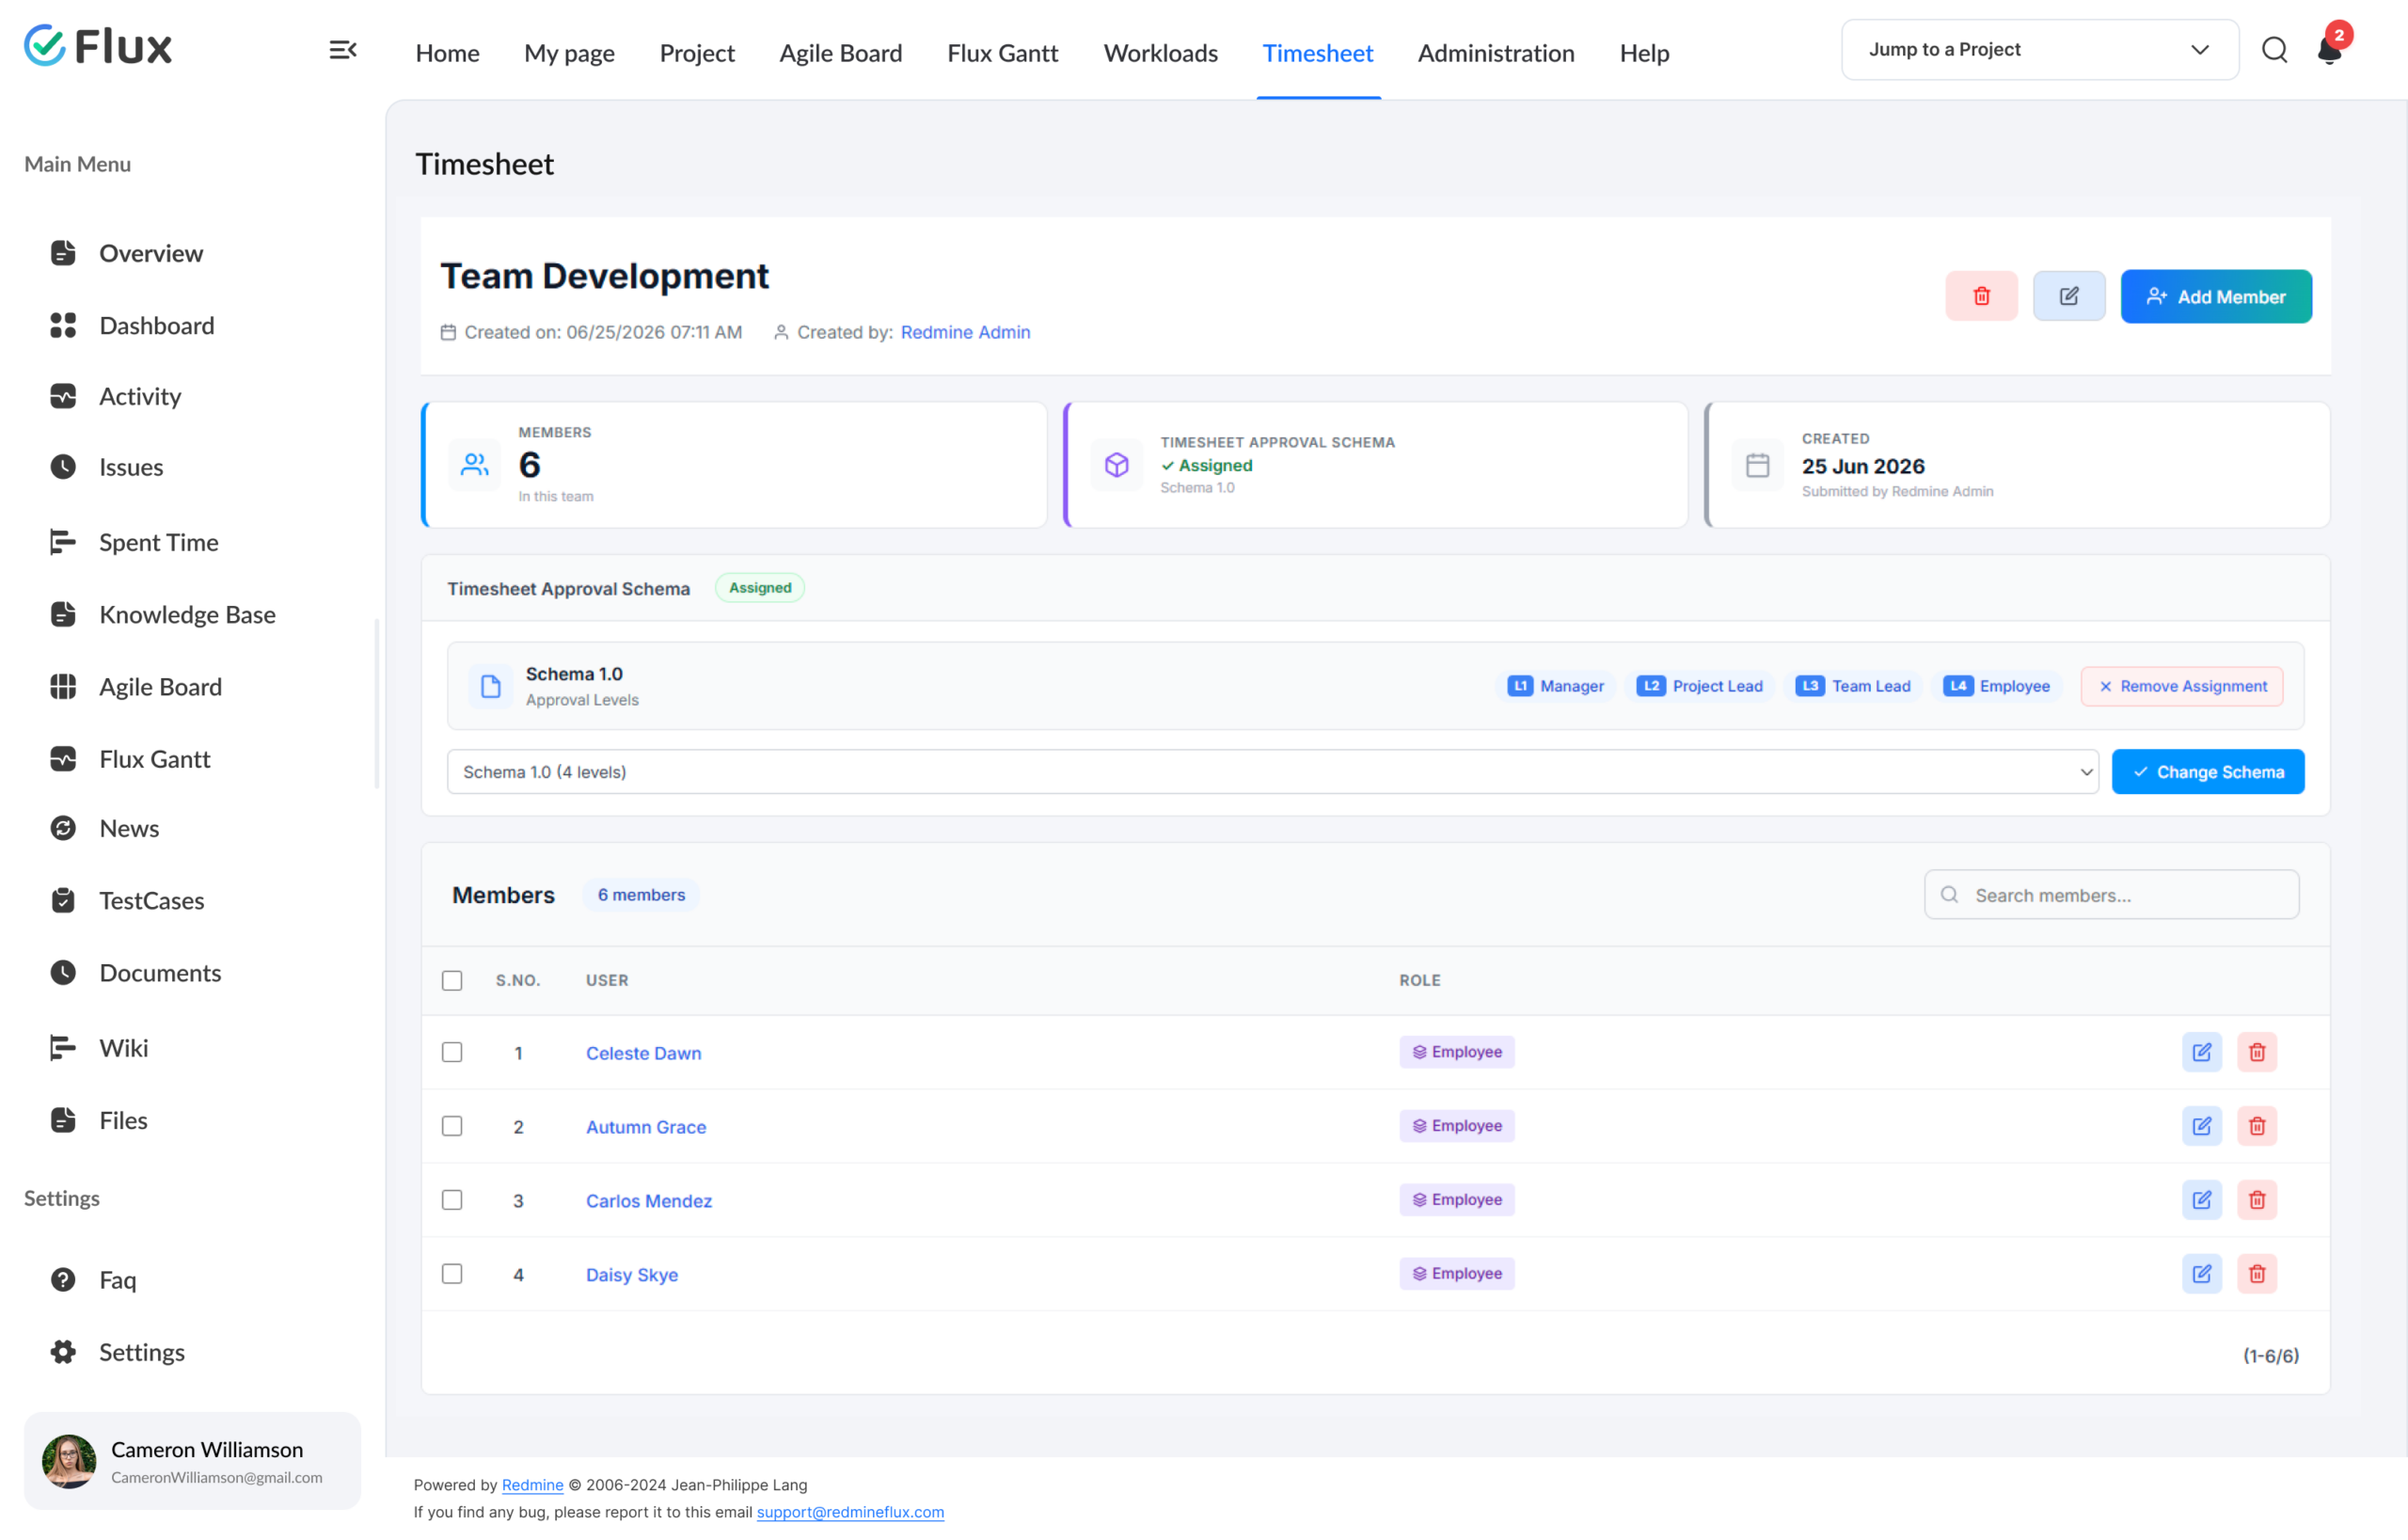The image size is (2408, 1540).
Task: Open Help in top navigation
Action: [1644, 53]
